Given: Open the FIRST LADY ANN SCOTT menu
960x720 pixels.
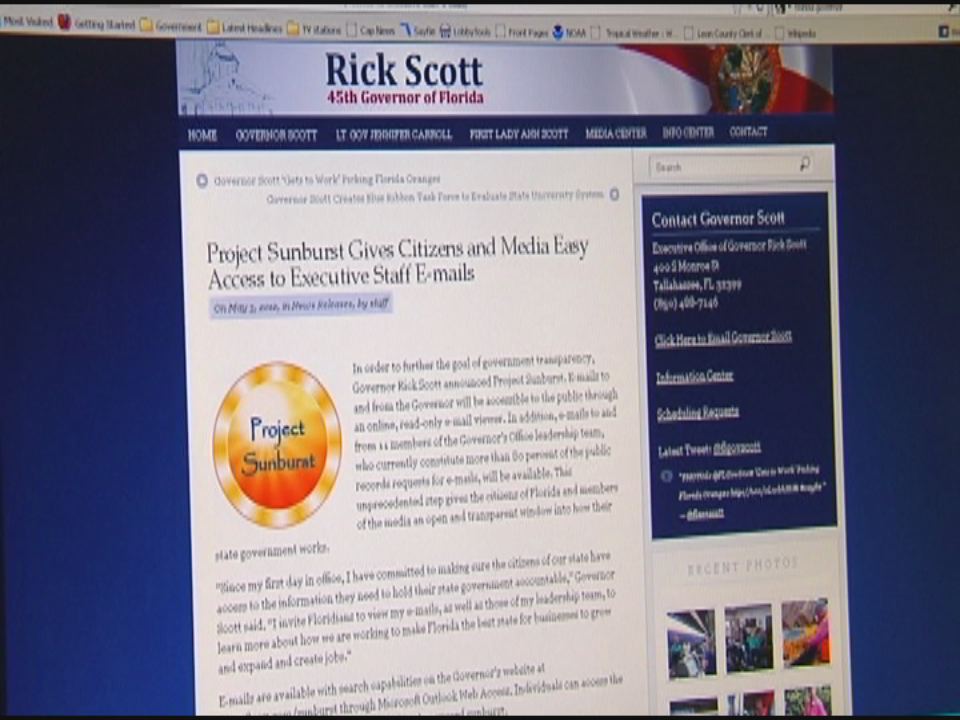Looking at the screenshot, I should pyautogui.click(x=519, y=133).
